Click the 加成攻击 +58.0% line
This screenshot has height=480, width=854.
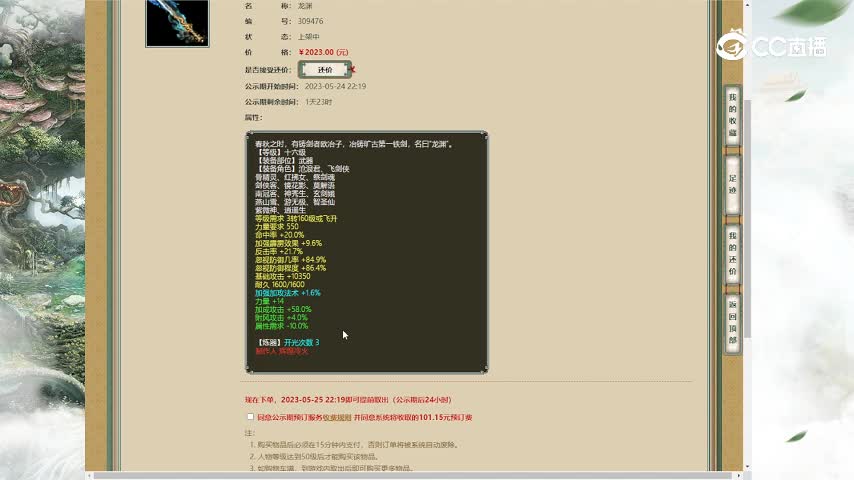[x=283, y=309]
